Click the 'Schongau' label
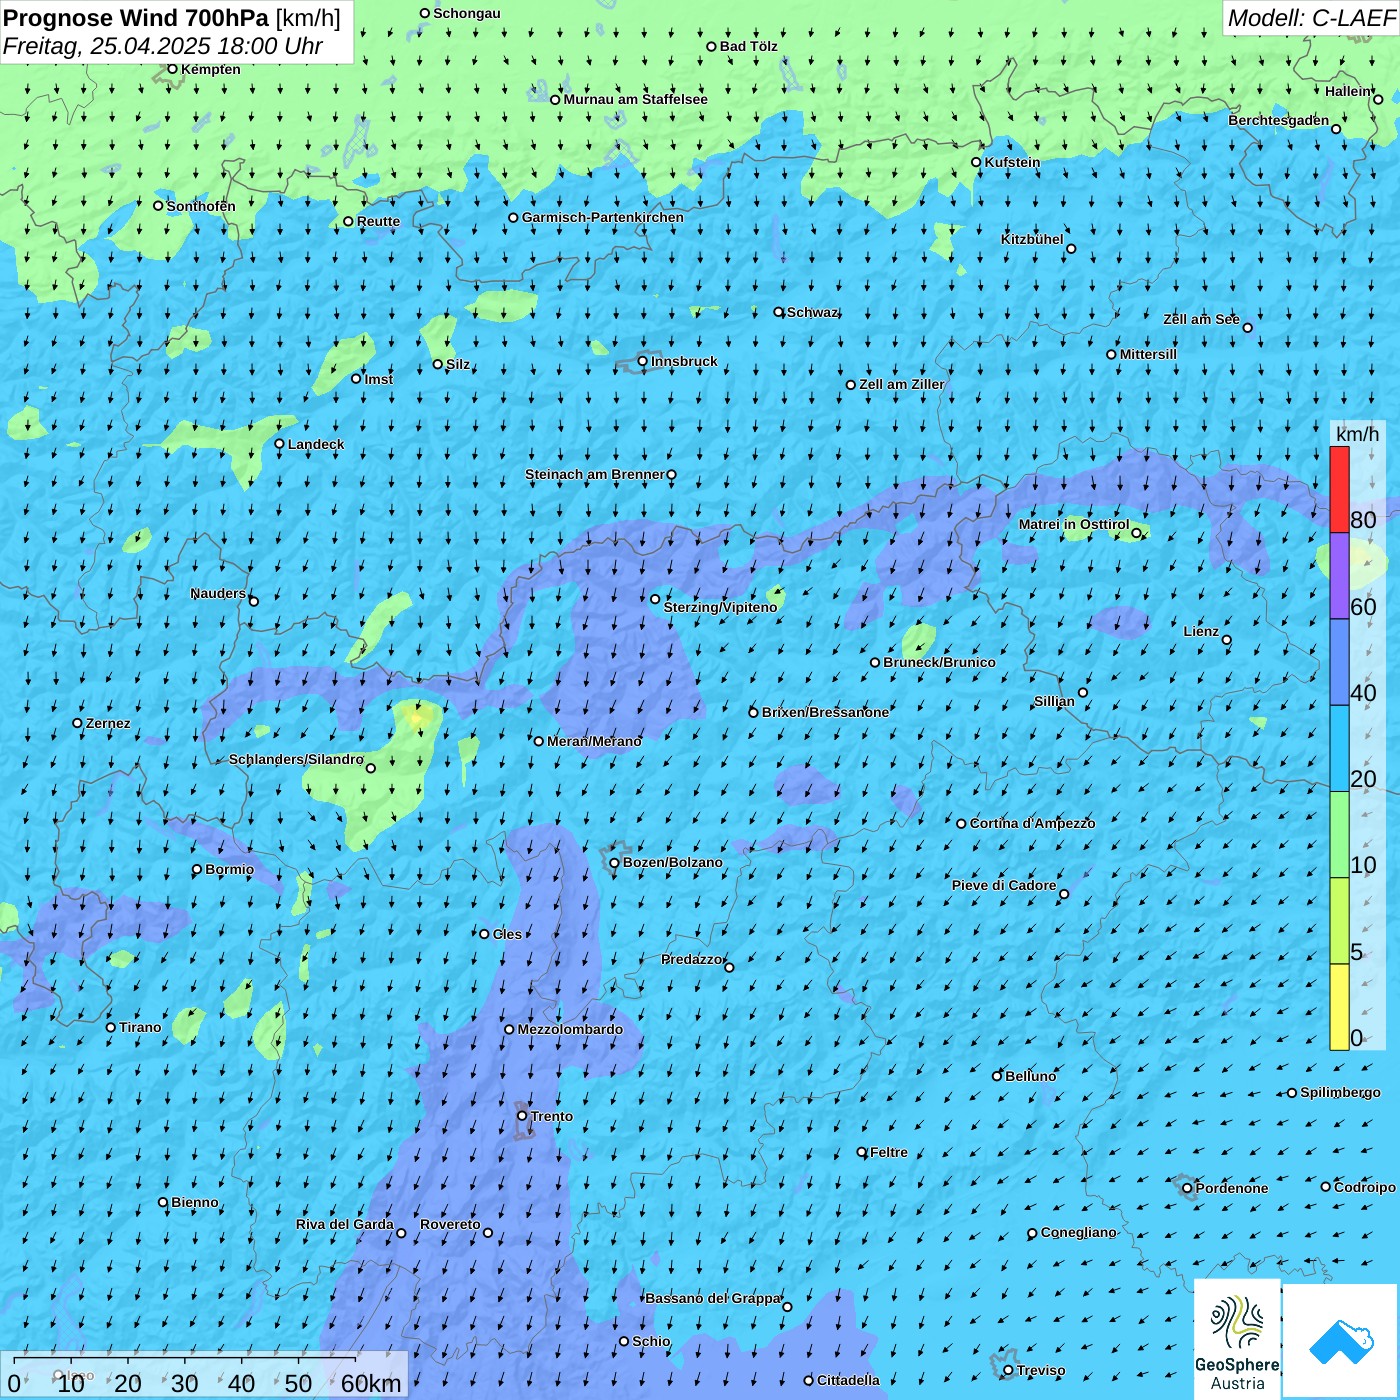1400x1400 pixels. tap(467, 13)
